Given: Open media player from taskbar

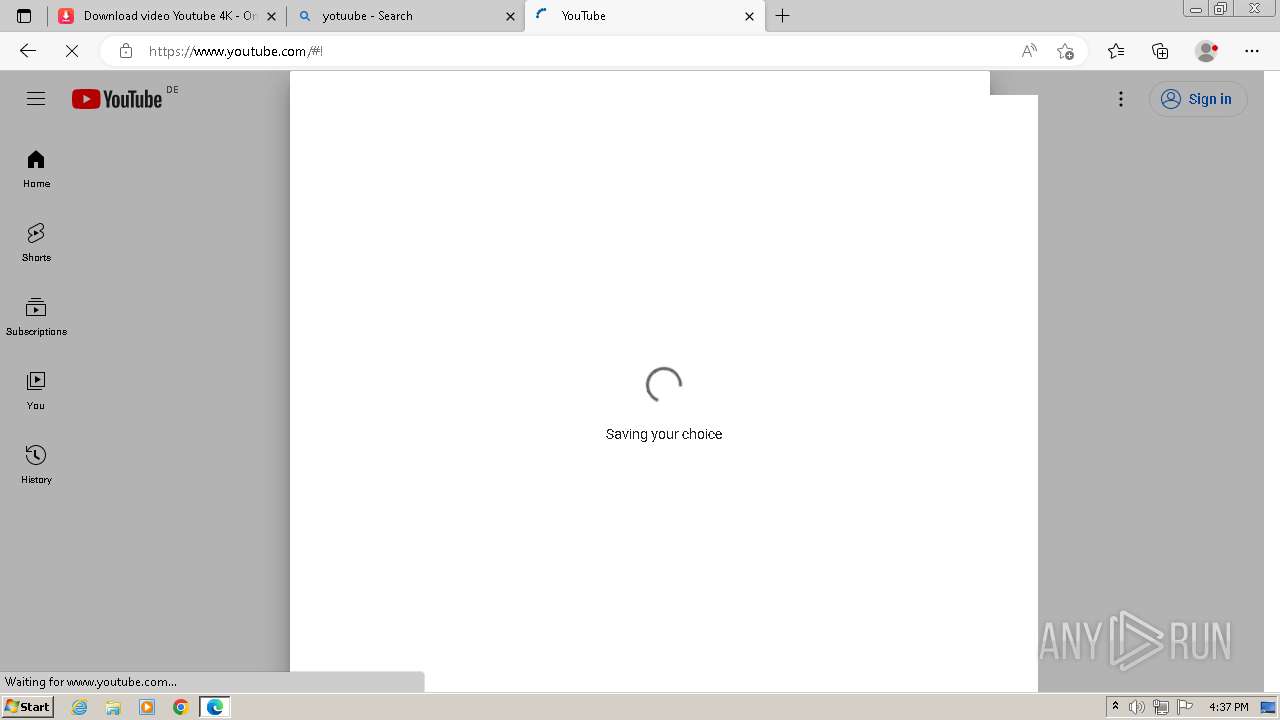Looking at the screenshot, I should [x=147, y=707].
